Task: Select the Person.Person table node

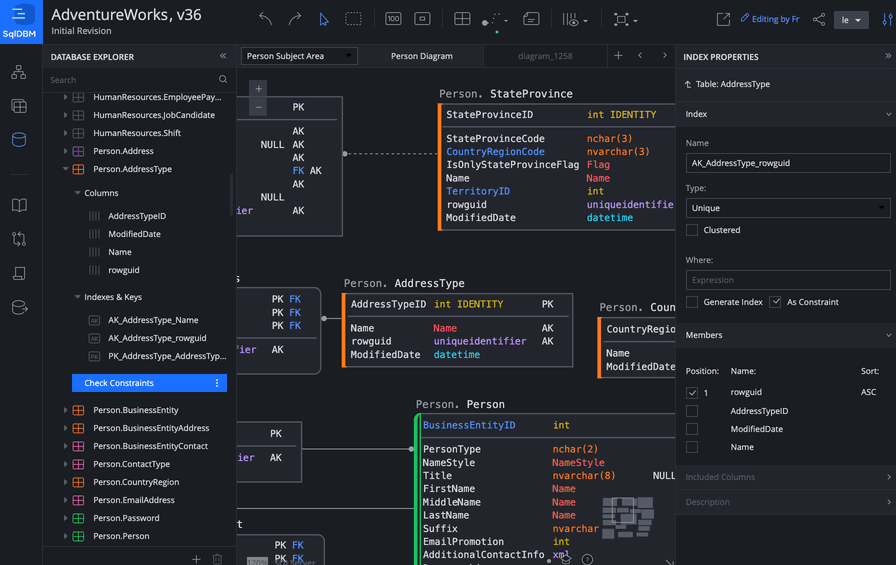Action: click(121, 536)
